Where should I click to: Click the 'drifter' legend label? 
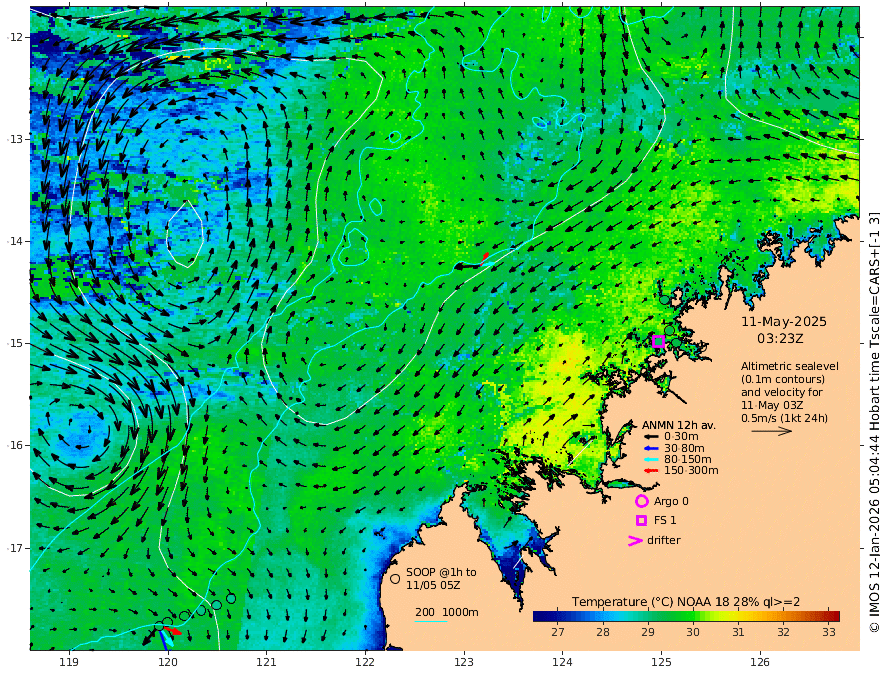663,540
